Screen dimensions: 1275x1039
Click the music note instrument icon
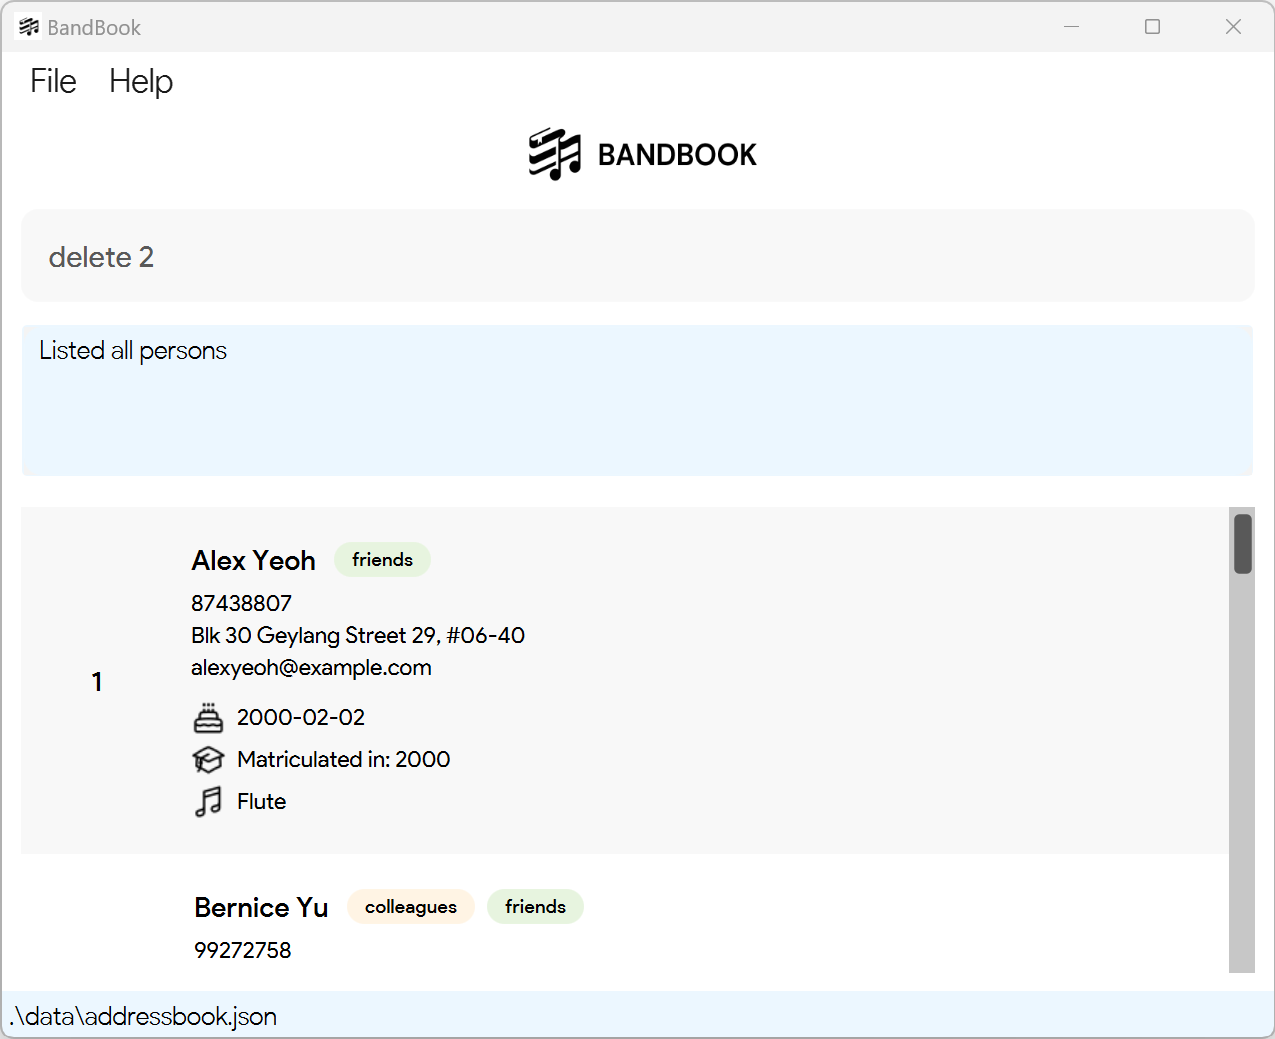(x=208, y=802)
